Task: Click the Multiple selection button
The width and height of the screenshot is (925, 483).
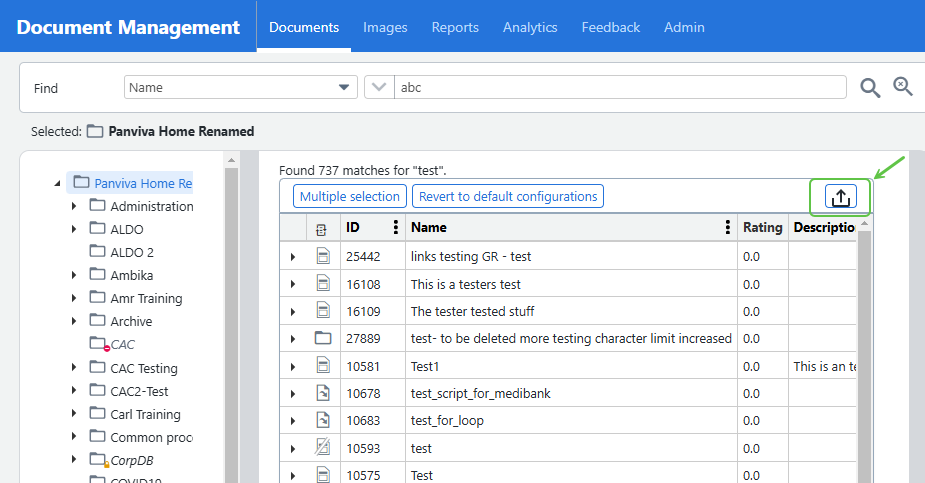Action: 350,197
